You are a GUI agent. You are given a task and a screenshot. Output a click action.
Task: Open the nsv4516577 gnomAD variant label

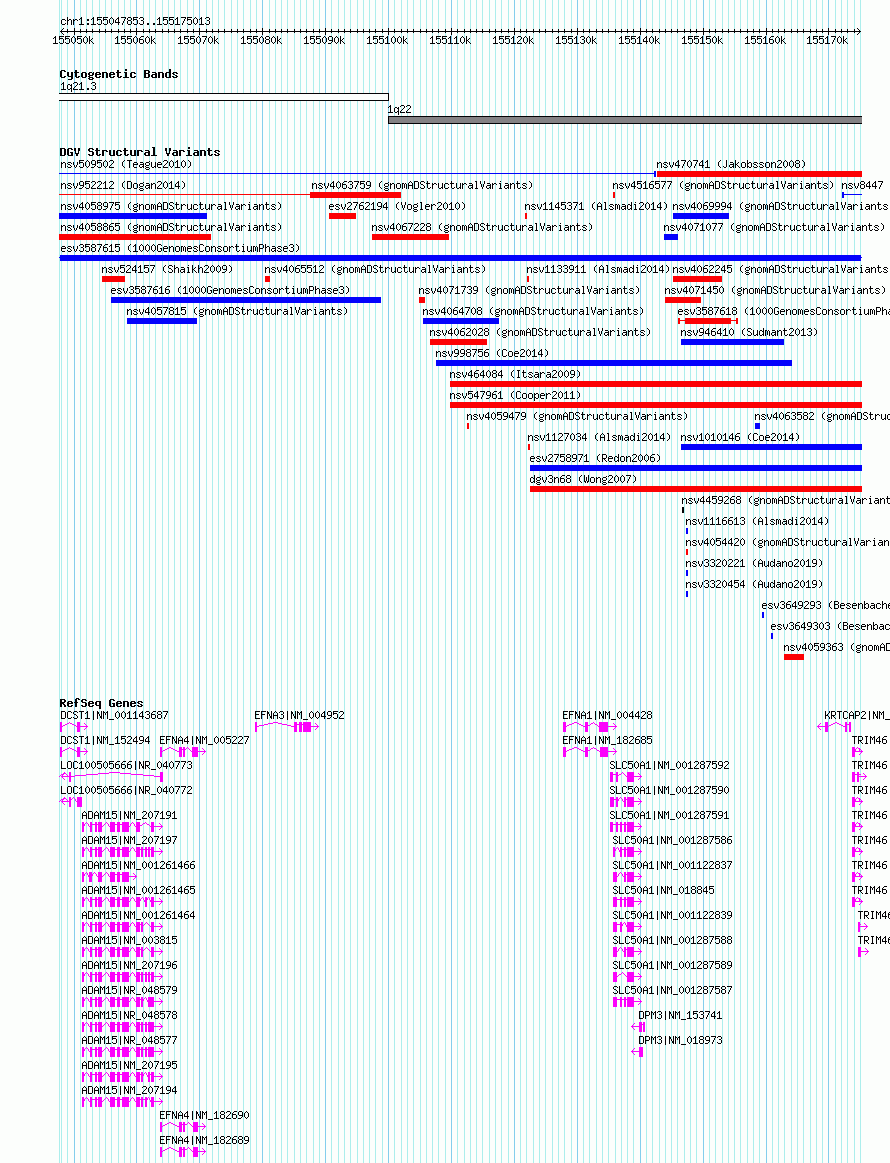point(722,185)
